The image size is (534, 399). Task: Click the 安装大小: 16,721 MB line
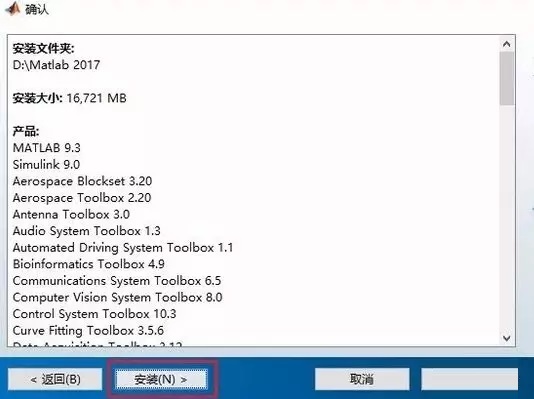69,98
